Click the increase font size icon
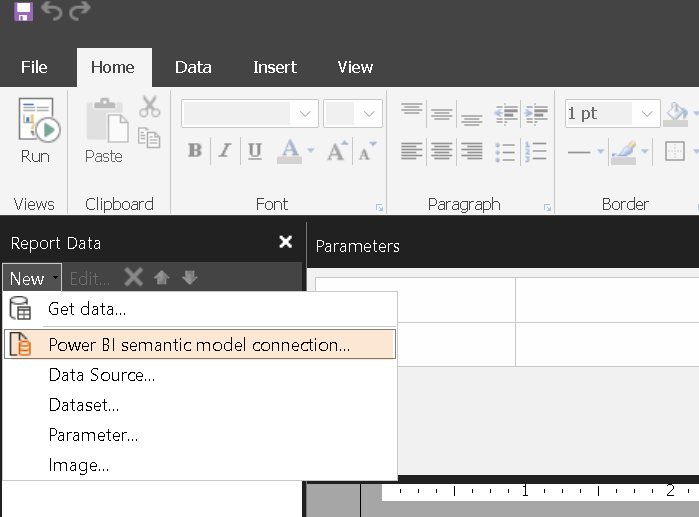The width and height of the screenshot is (699, 517). pos(337,151)
